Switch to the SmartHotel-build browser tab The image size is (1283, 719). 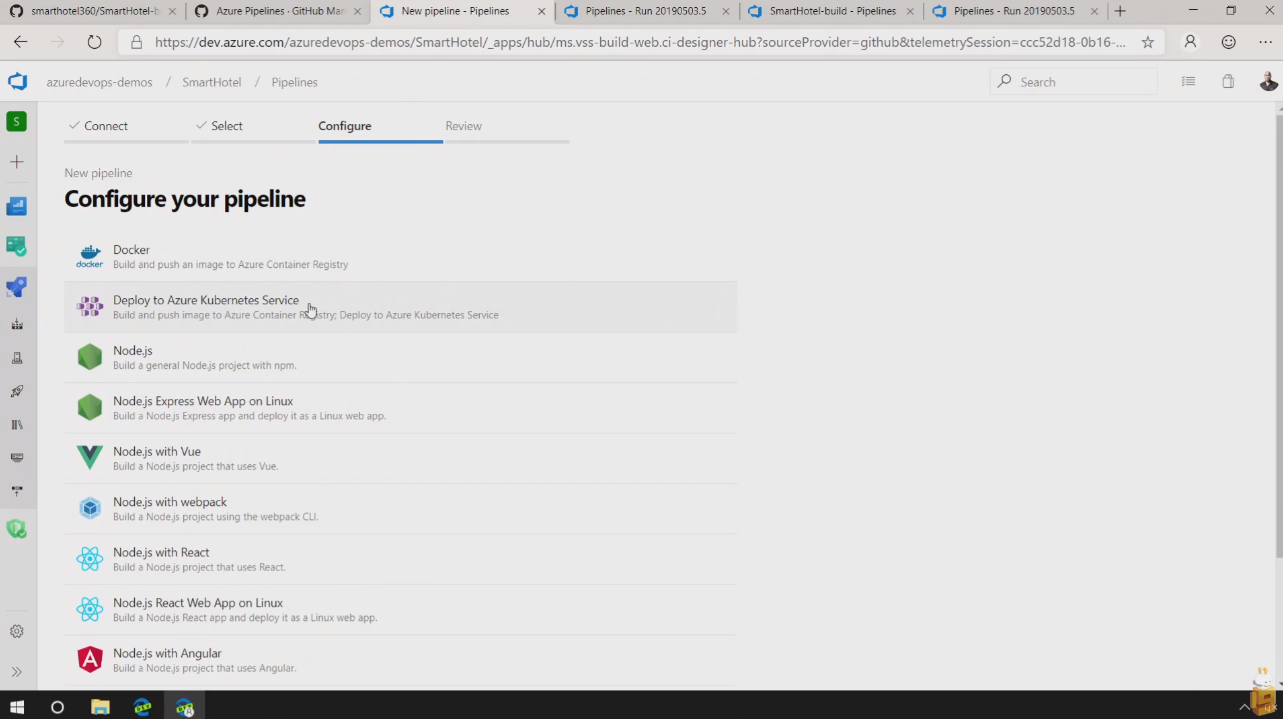(x=832, y=11)
